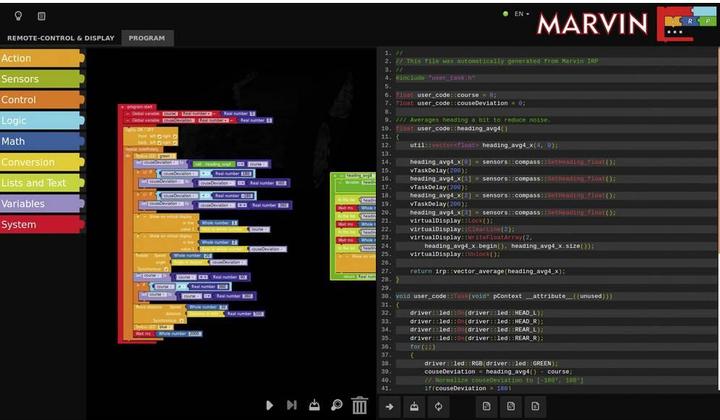Click code line 30 'void user_code::Task'
Image resolution: width=720 pixels, height=420 pixels.
(504, 297)
